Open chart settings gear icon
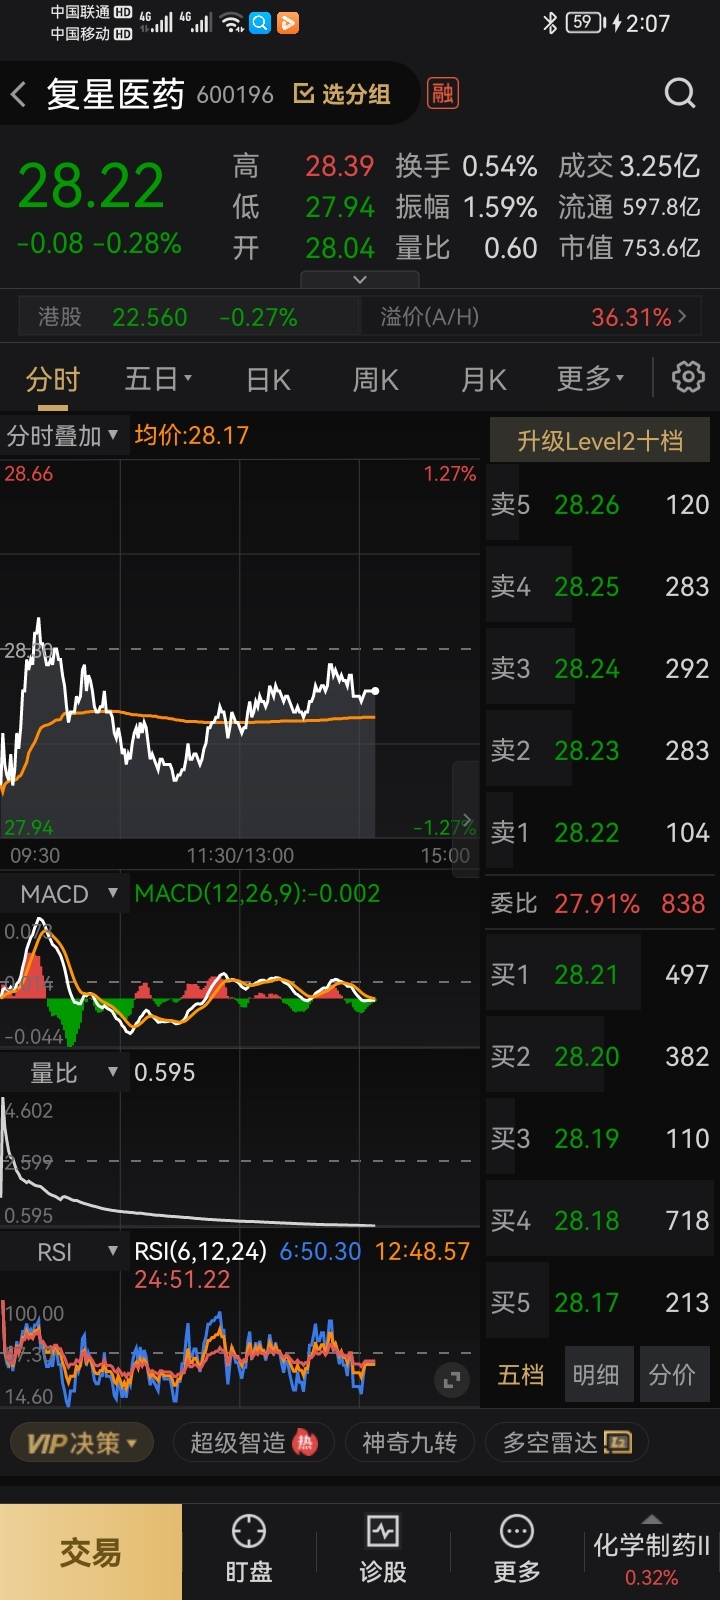 pos(688,378)
